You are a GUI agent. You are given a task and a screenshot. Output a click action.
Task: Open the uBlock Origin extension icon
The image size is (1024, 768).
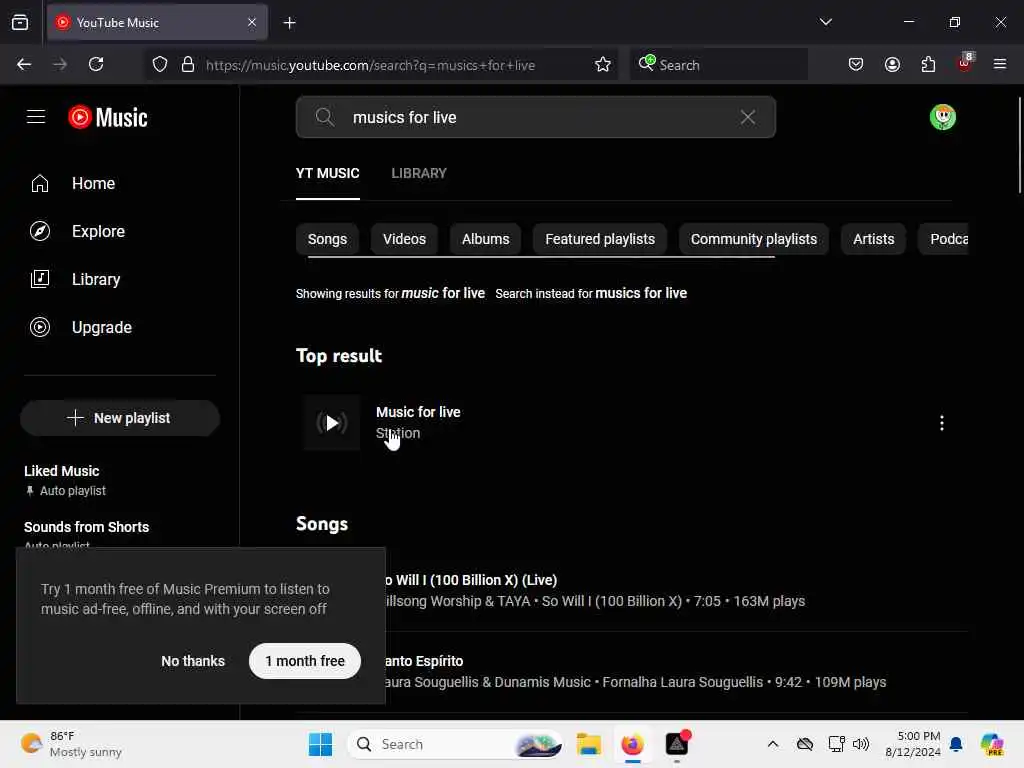click(x=965, y=65)
